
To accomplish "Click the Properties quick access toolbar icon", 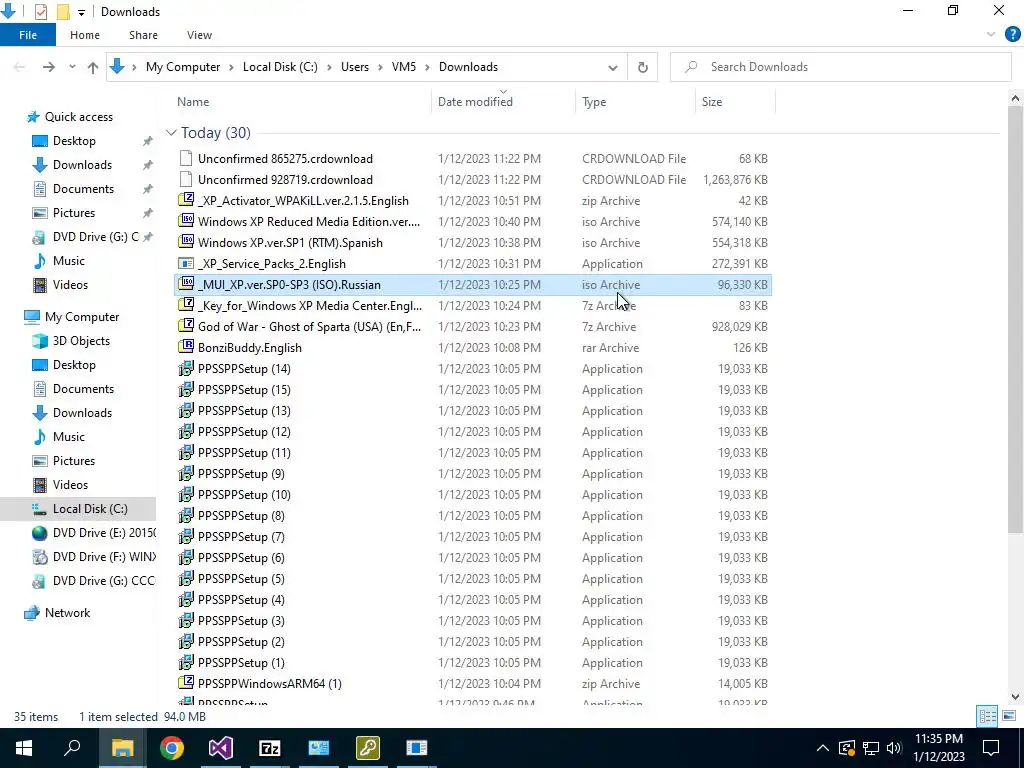I will [x=40, y=12].
